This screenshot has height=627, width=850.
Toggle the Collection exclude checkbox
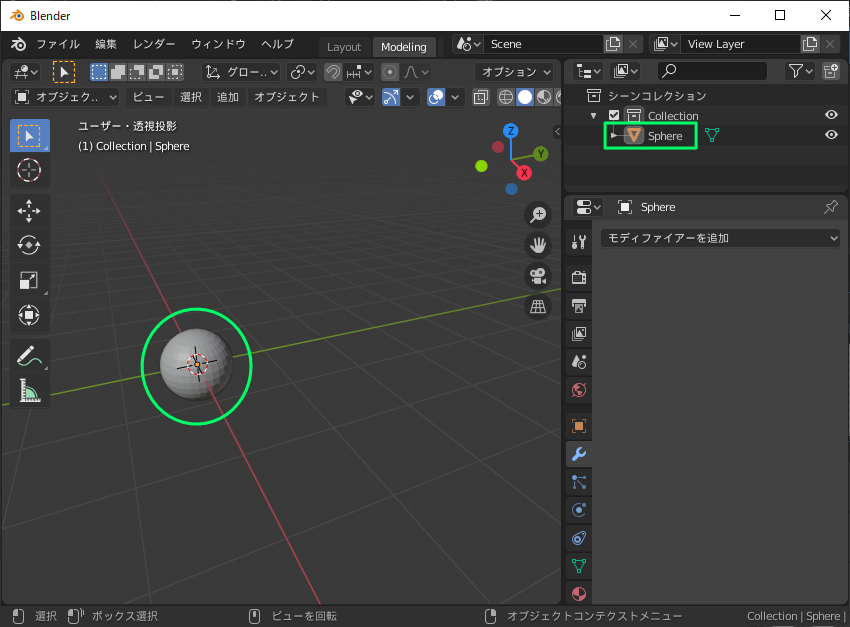614,115
